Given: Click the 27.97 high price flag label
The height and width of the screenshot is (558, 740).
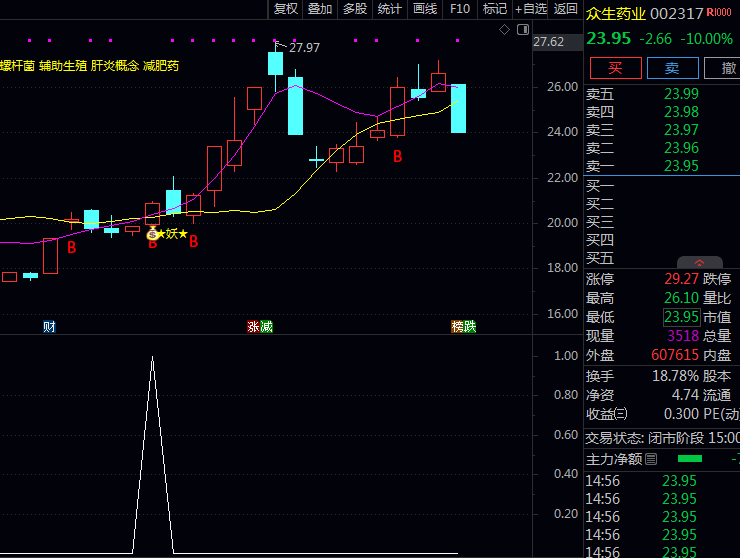Looking at the screenshot, I should click(304, 47).
